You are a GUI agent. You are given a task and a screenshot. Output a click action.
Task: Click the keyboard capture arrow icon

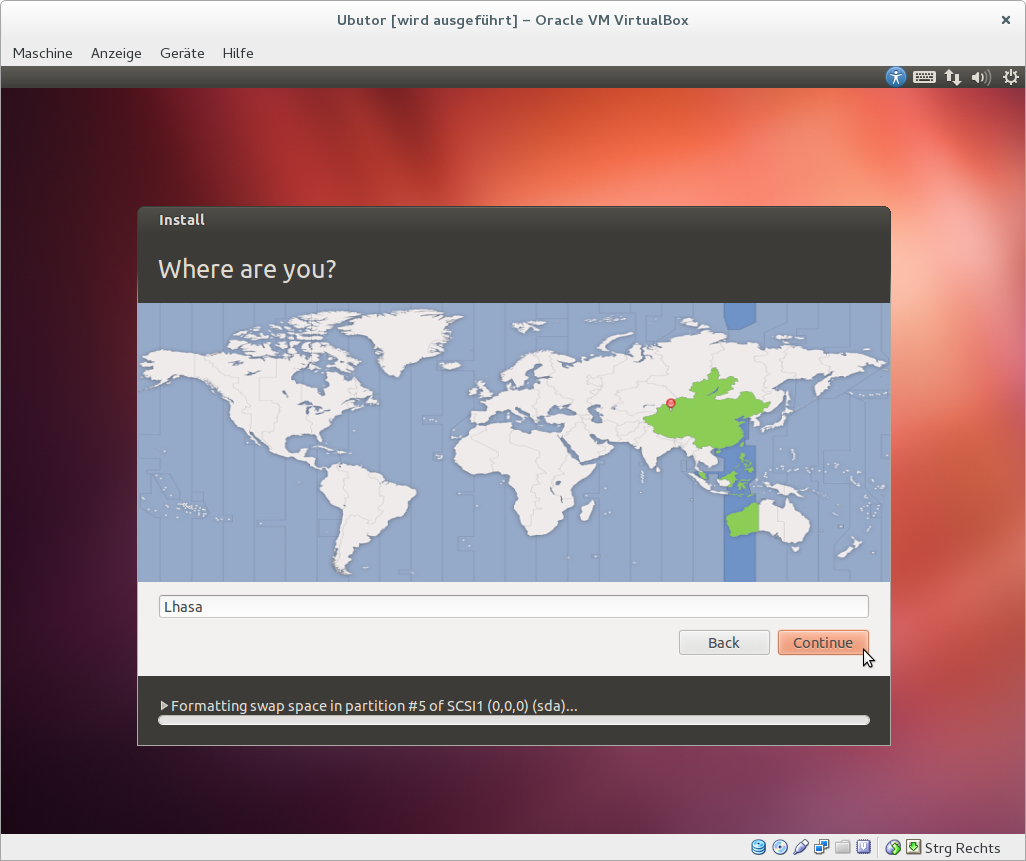pos(913,848)
